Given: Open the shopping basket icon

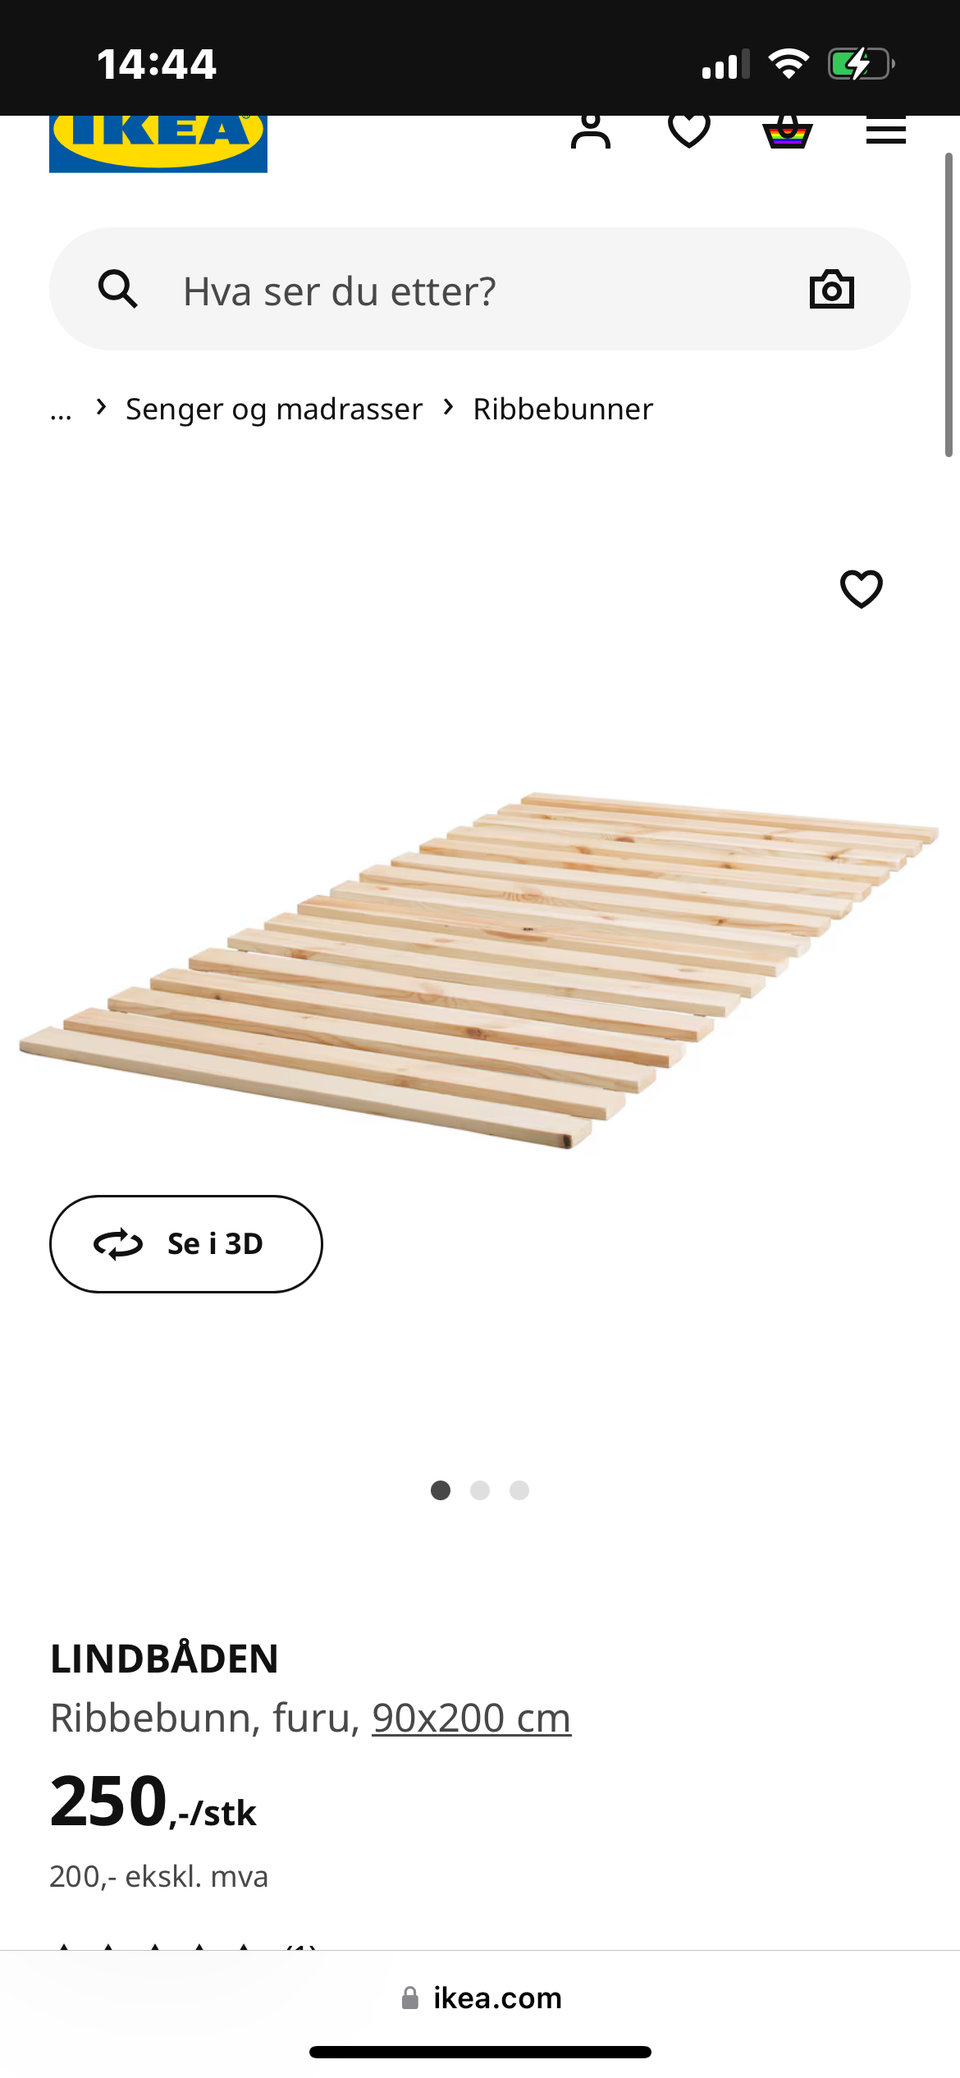Looking at the screenshot, I should (788, 132).
